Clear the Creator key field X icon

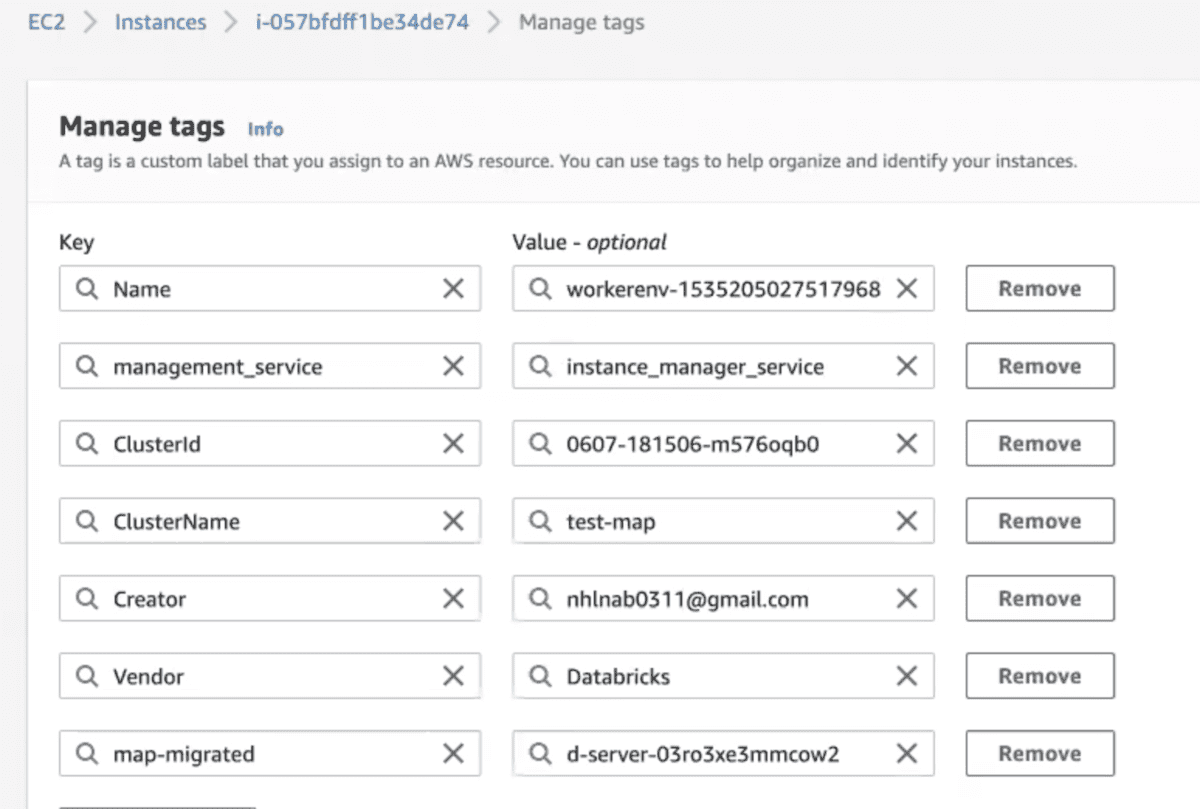[453, 599]
